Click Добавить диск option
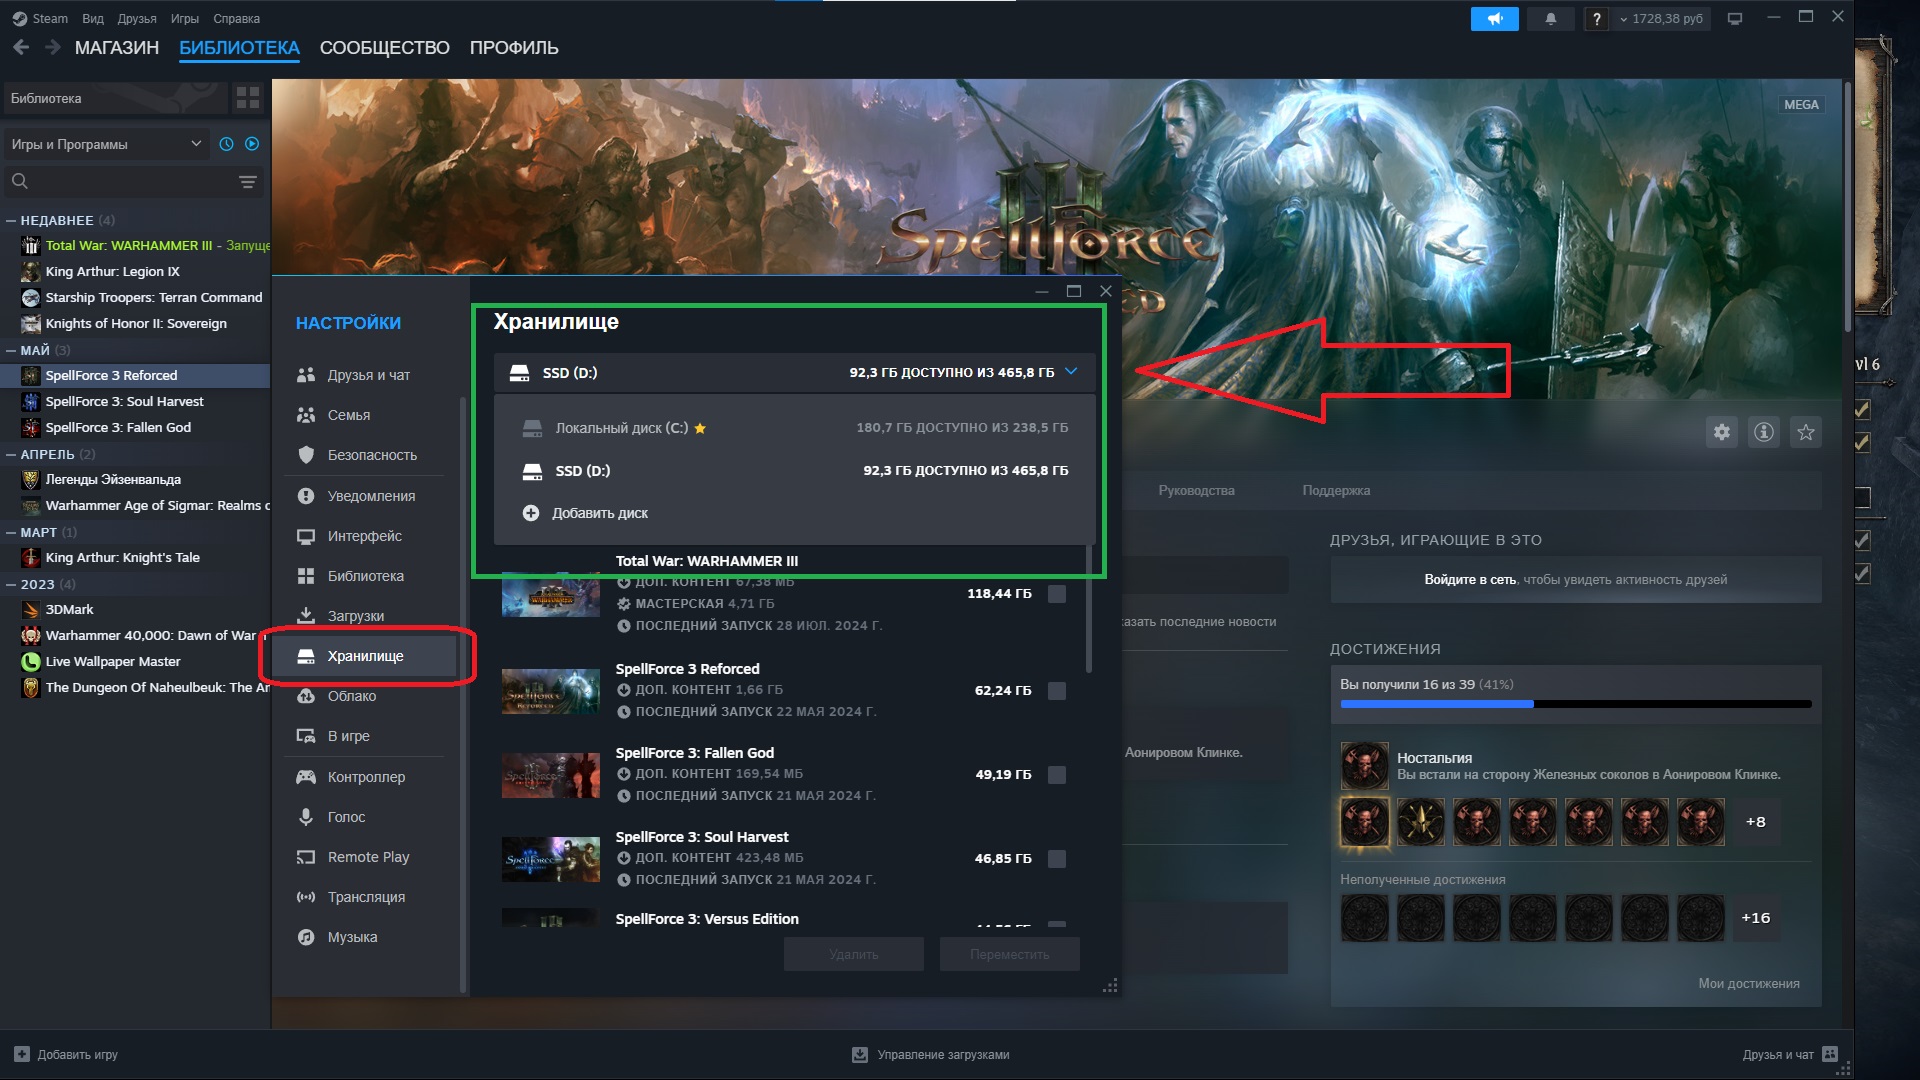The width and height of the screenshot is (1920, 1080). (599, 513)
